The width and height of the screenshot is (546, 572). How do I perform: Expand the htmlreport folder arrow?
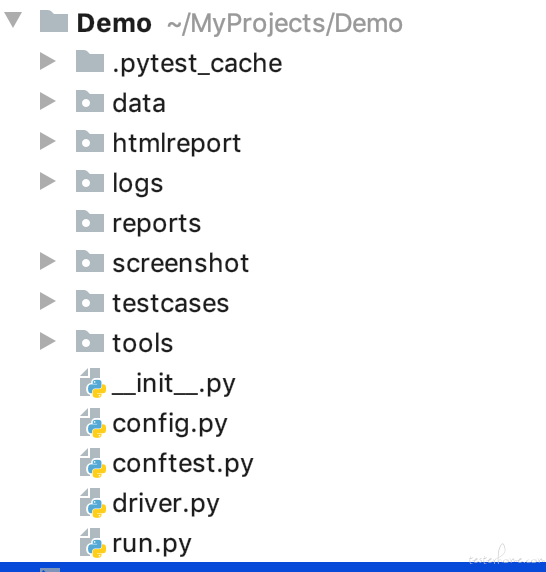pos(48,141)
